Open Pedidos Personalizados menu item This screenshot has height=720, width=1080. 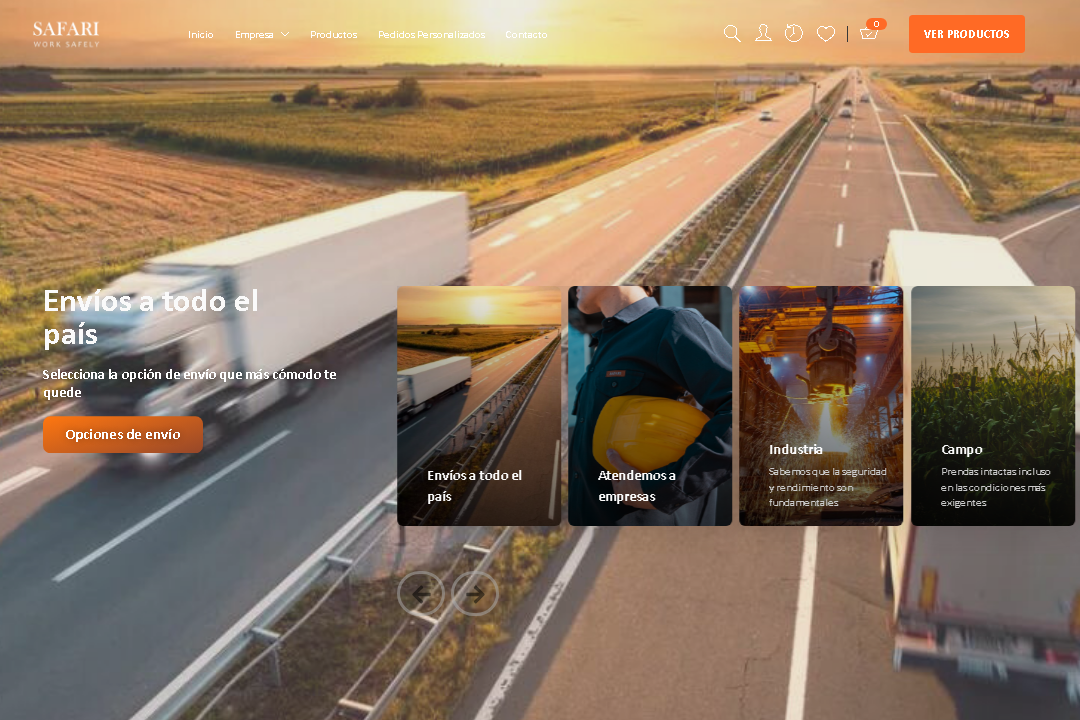coord(431,35)
